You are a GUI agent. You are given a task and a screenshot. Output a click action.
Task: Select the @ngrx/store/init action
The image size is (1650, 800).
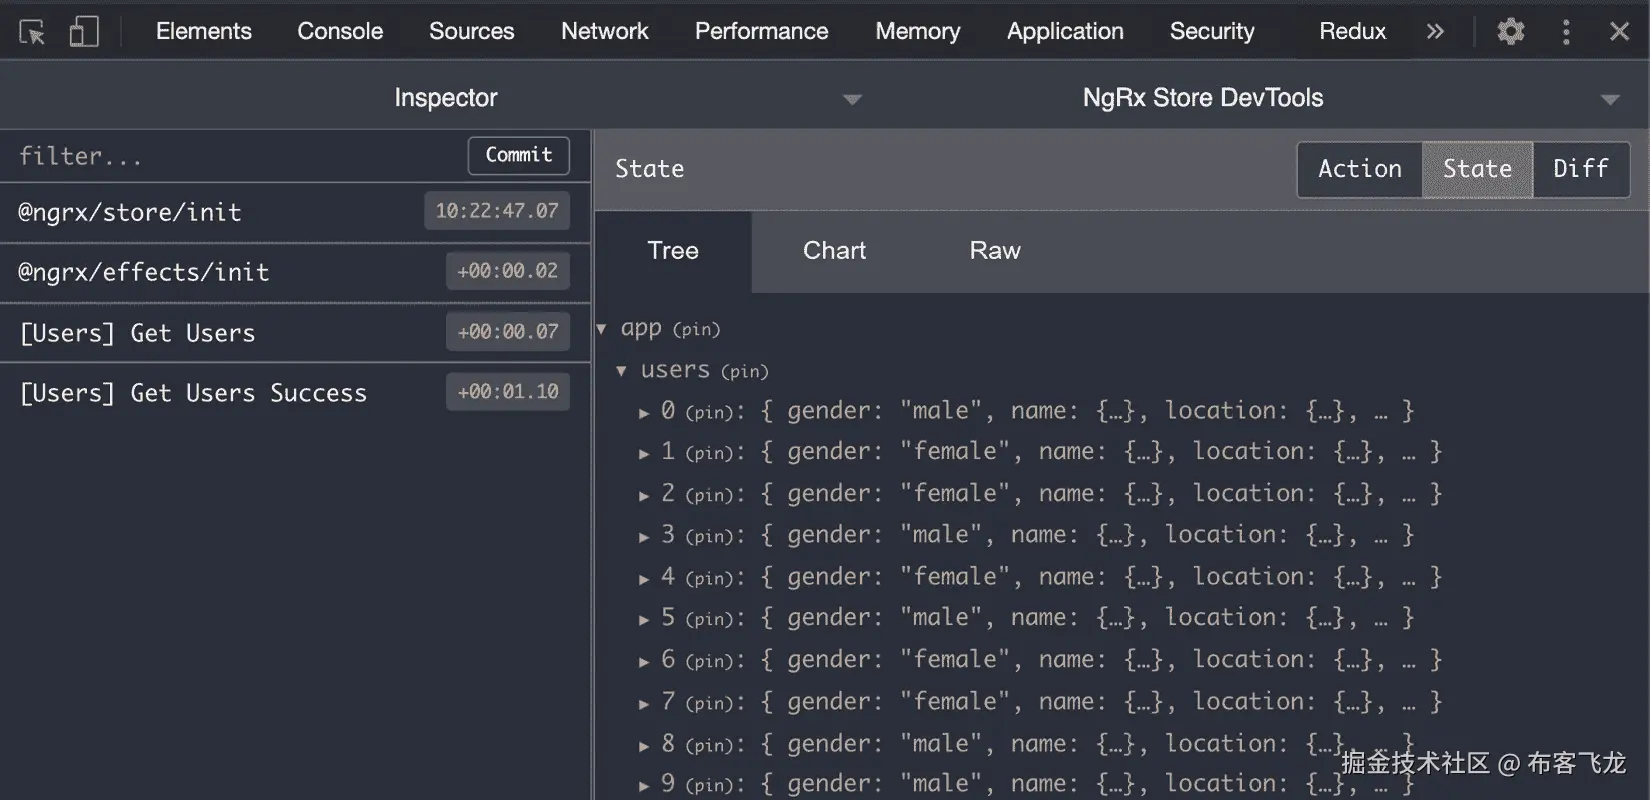tap(295, 212)
